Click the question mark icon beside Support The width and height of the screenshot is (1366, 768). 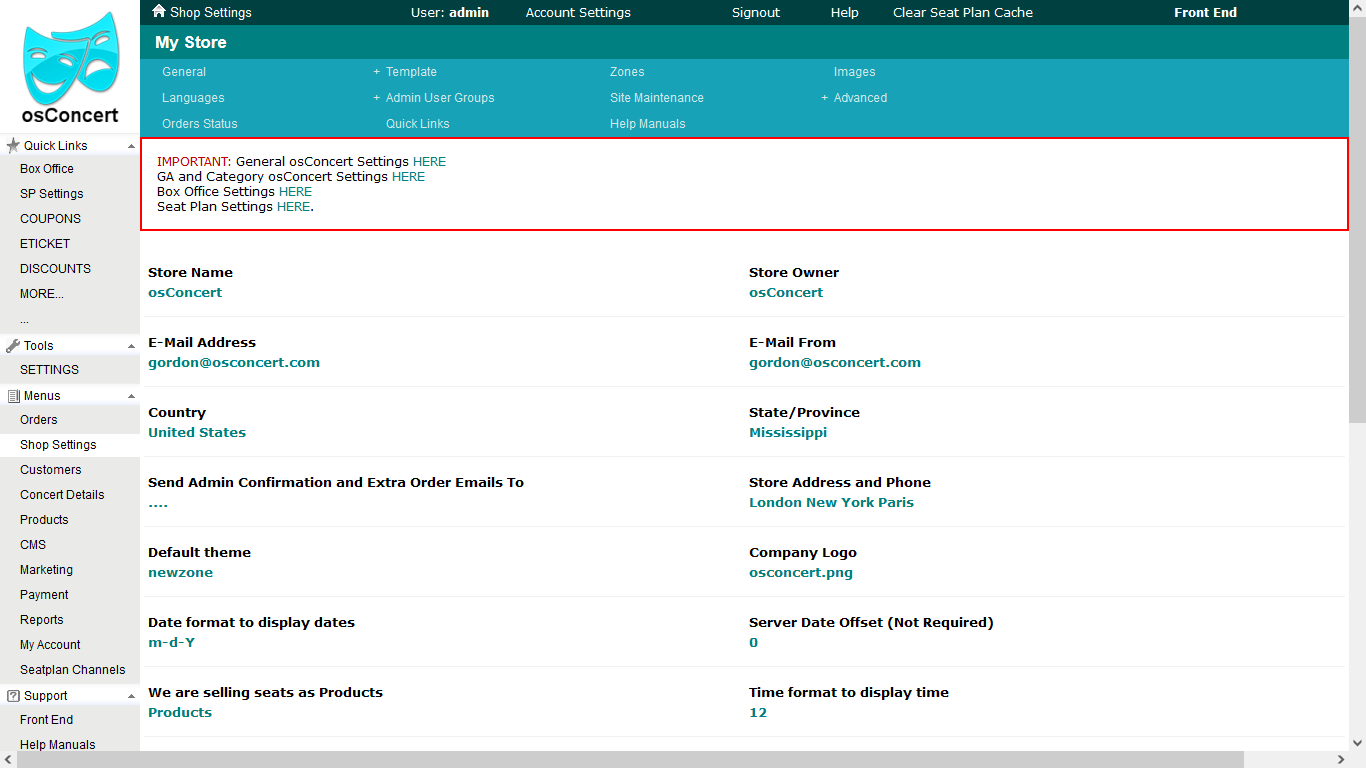pos(13,696)
